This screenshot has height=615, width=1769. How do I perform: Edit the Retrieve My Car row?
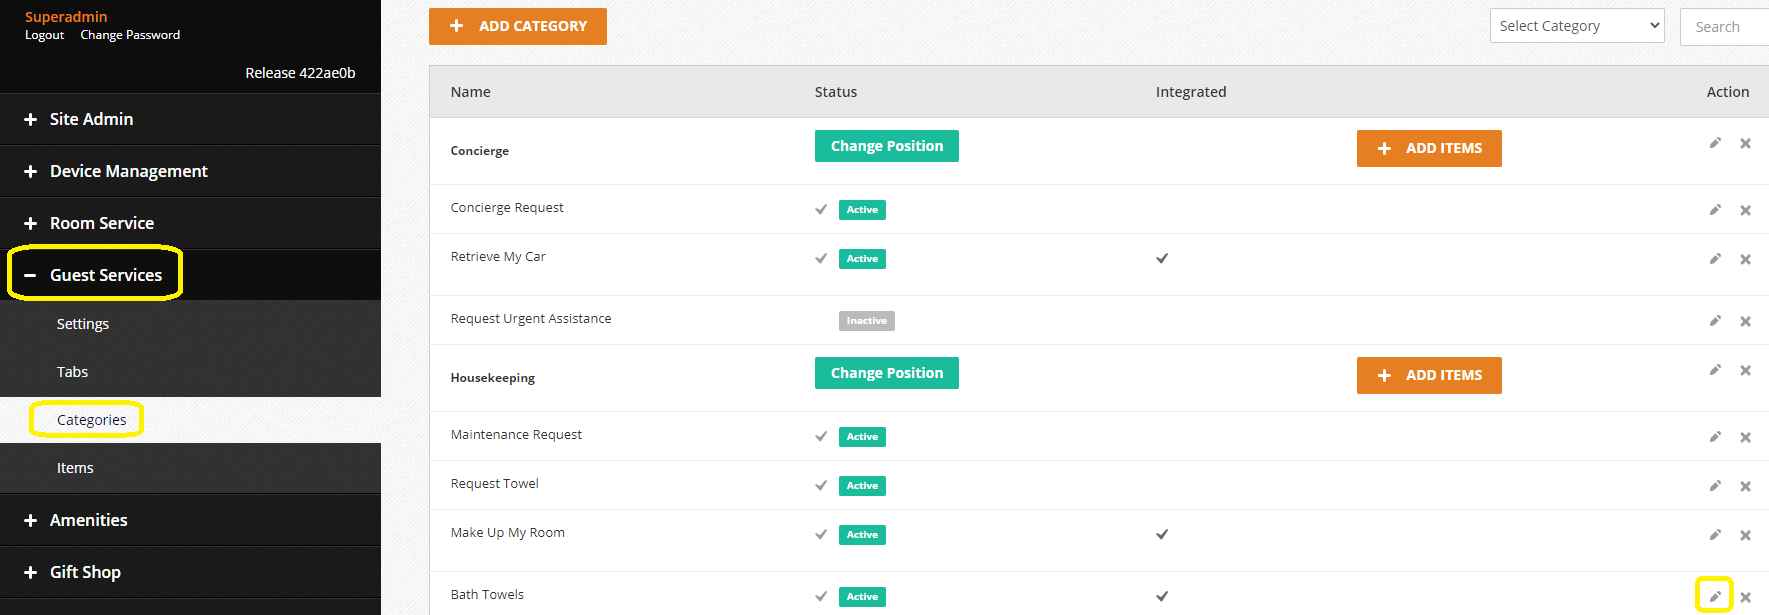1714,259
